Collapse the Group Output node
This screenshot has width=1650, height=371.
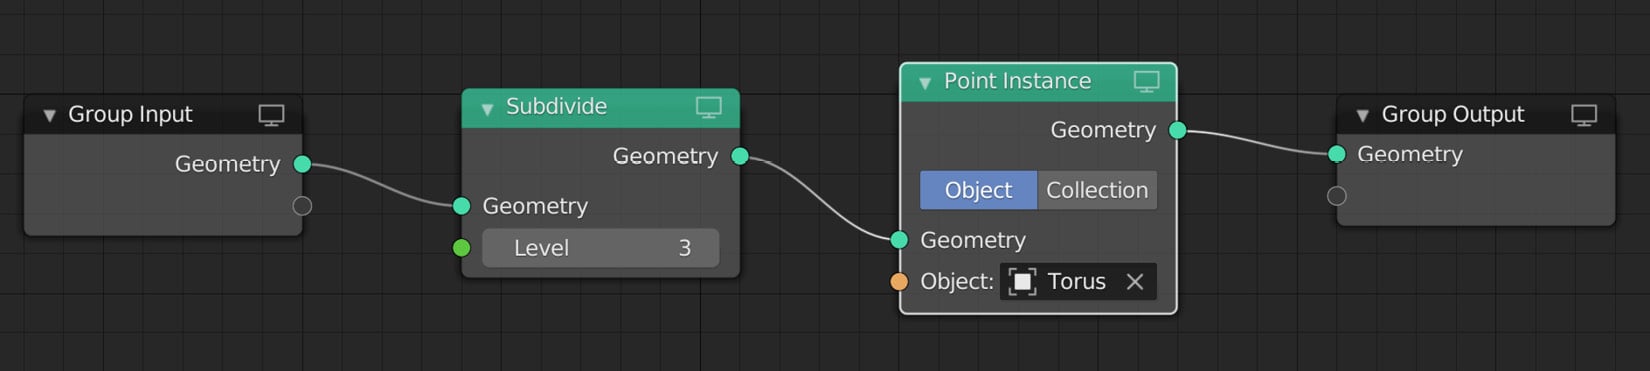pyautogui.click(x=1362, y=116)
